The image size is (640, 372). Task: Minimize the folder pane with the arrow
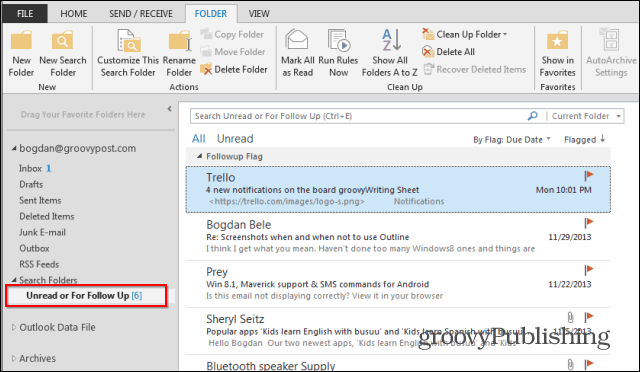[169, 109]
